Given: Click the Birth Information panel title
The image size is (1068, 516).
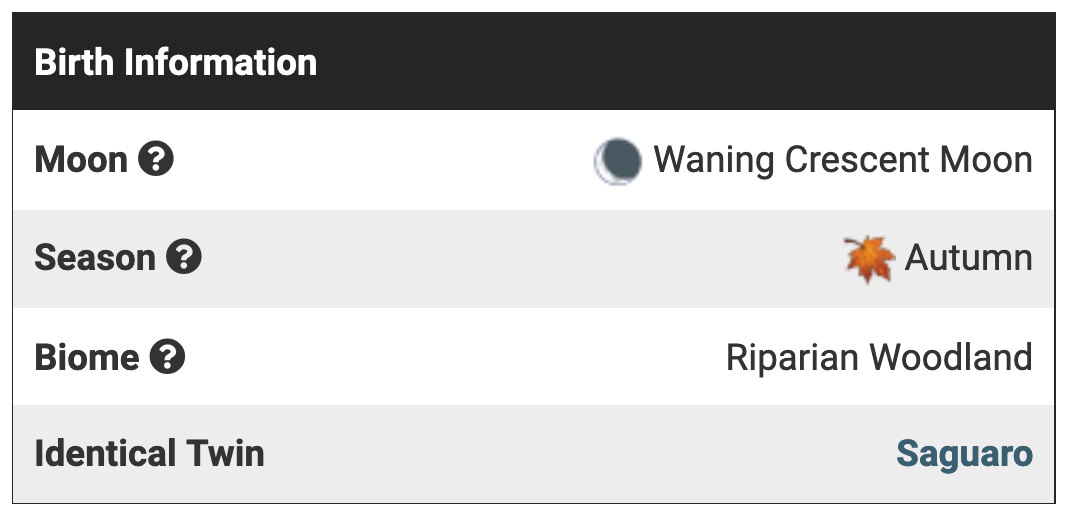Looking at the screenshot, I should click(x=176, y=62).
